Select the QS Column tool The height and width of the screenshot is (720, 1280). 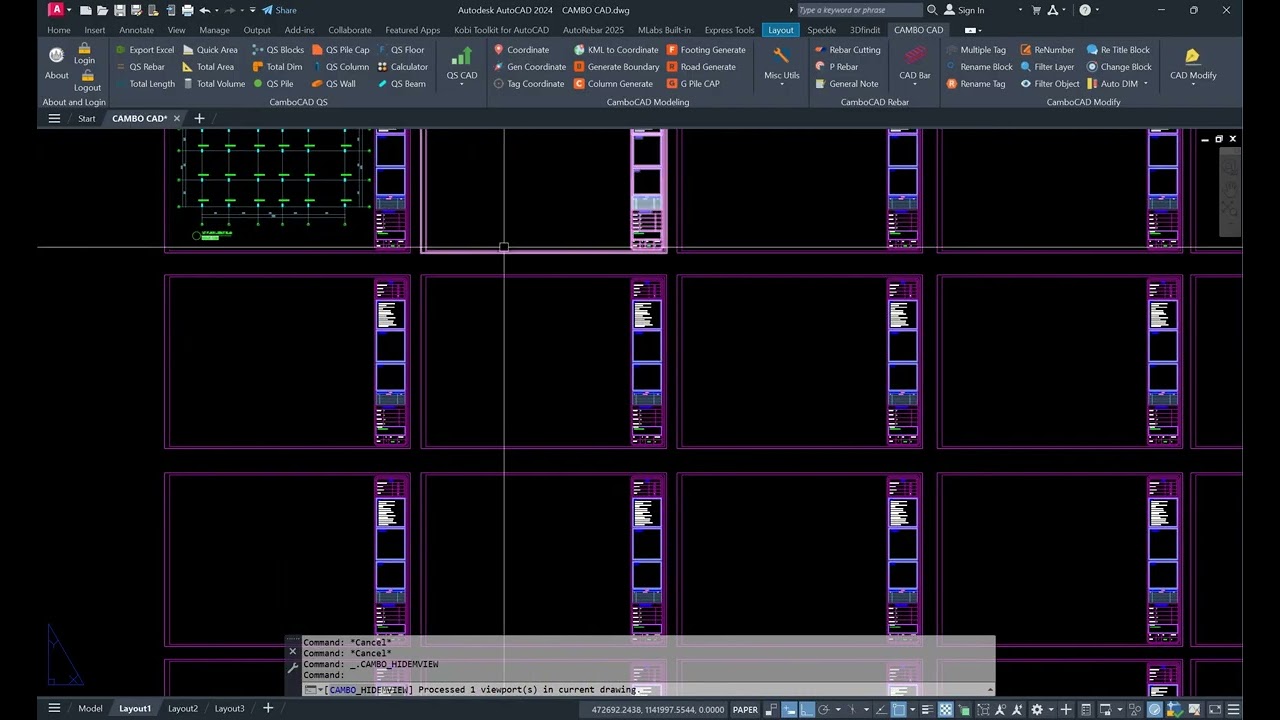pyautogui.click(x=340, y=67)
